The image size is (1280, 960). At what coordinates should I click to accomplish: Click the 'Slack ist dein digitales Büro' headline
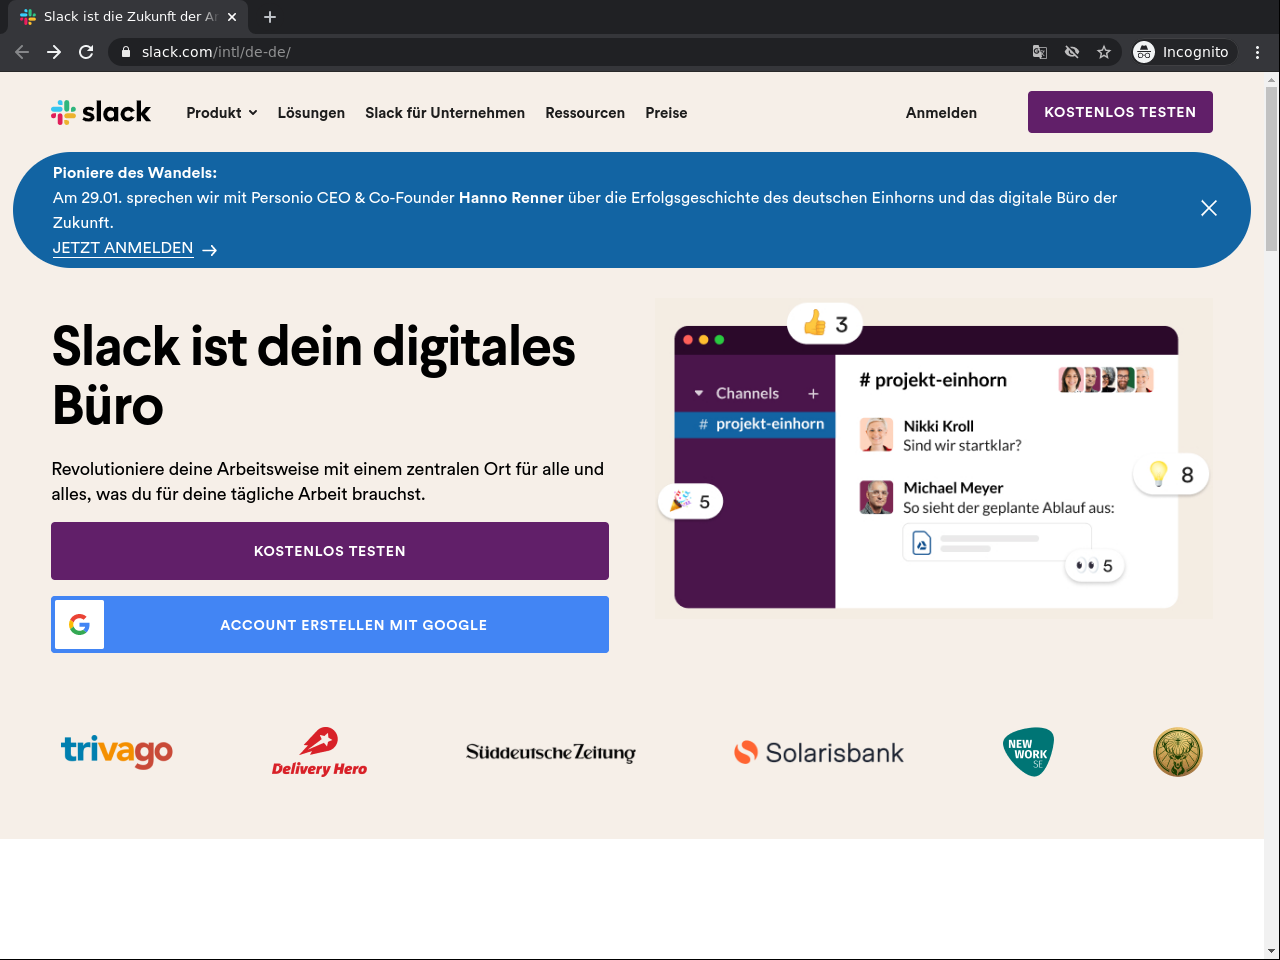314,376
